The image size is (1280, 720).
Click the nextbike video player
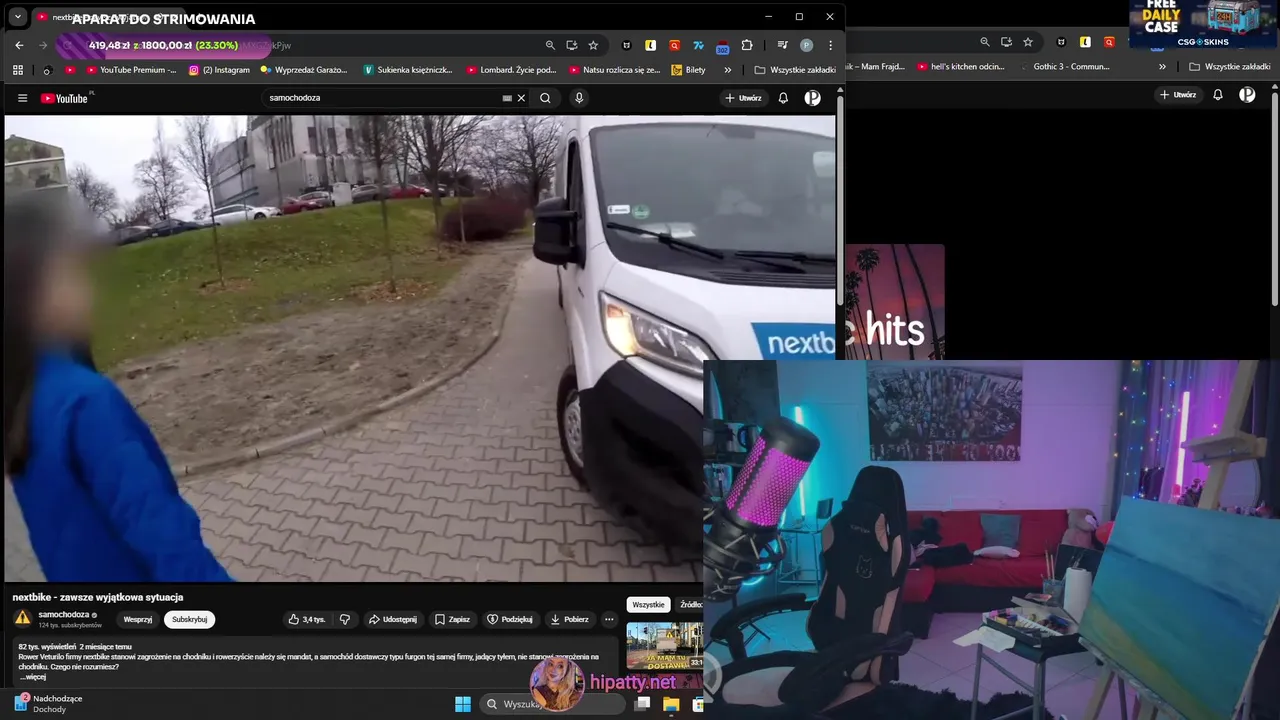420,348
